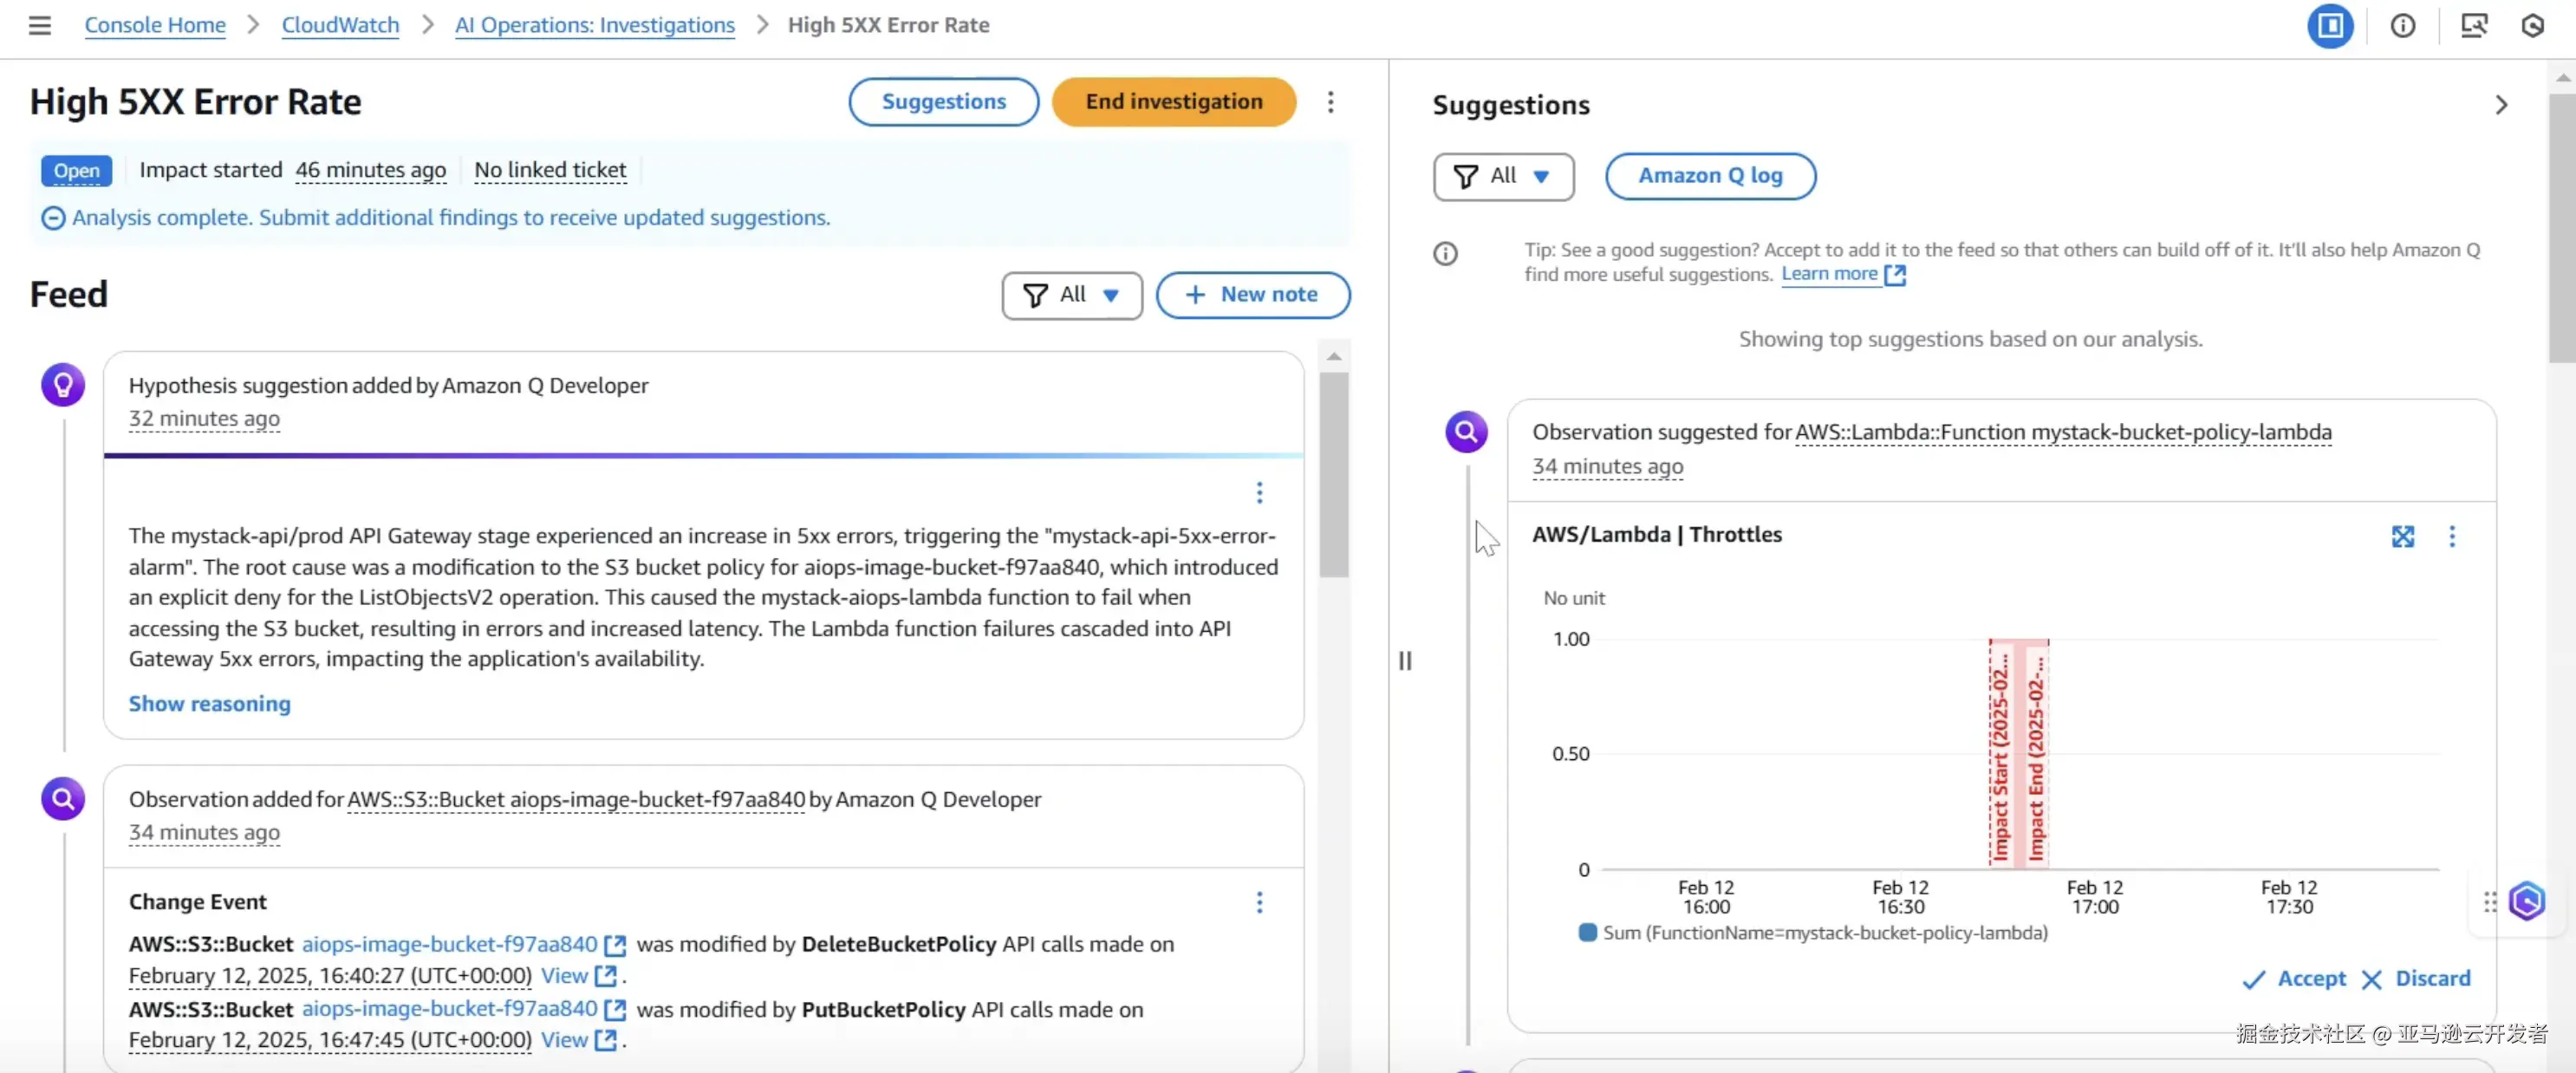Click the End investigation button
Screen dimensions: 2576x1073
(1173, 102)
